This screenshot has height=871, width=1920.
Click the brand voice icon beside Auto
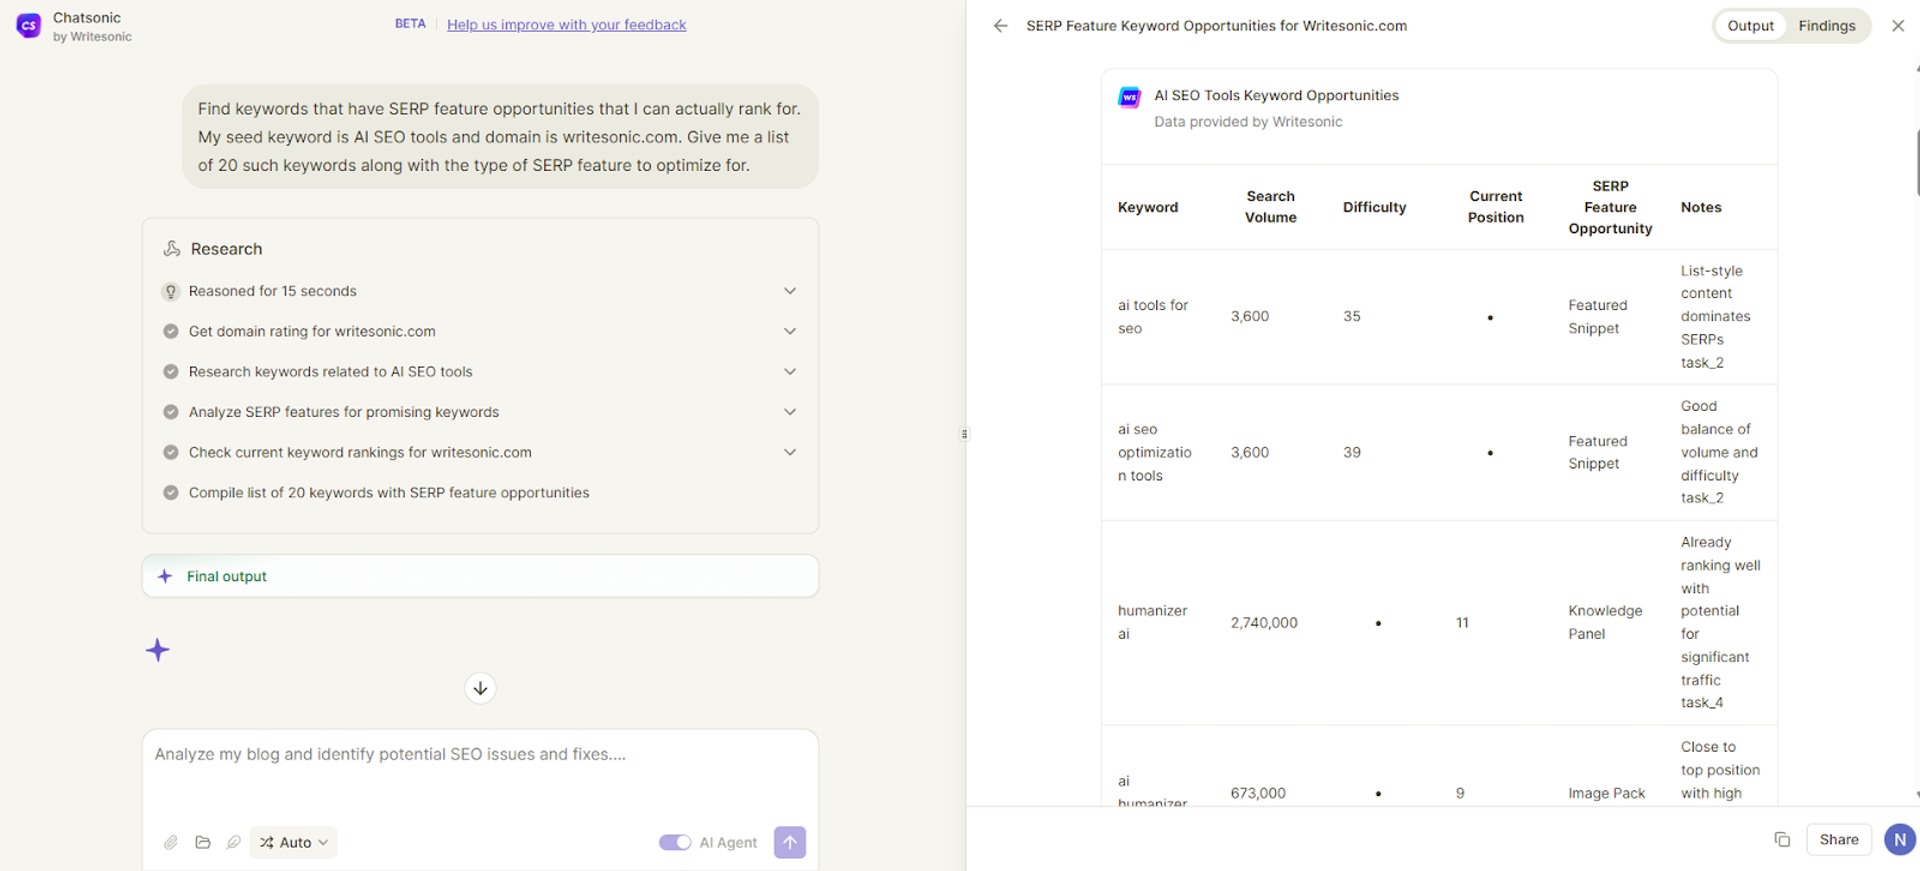pos(234,842)
